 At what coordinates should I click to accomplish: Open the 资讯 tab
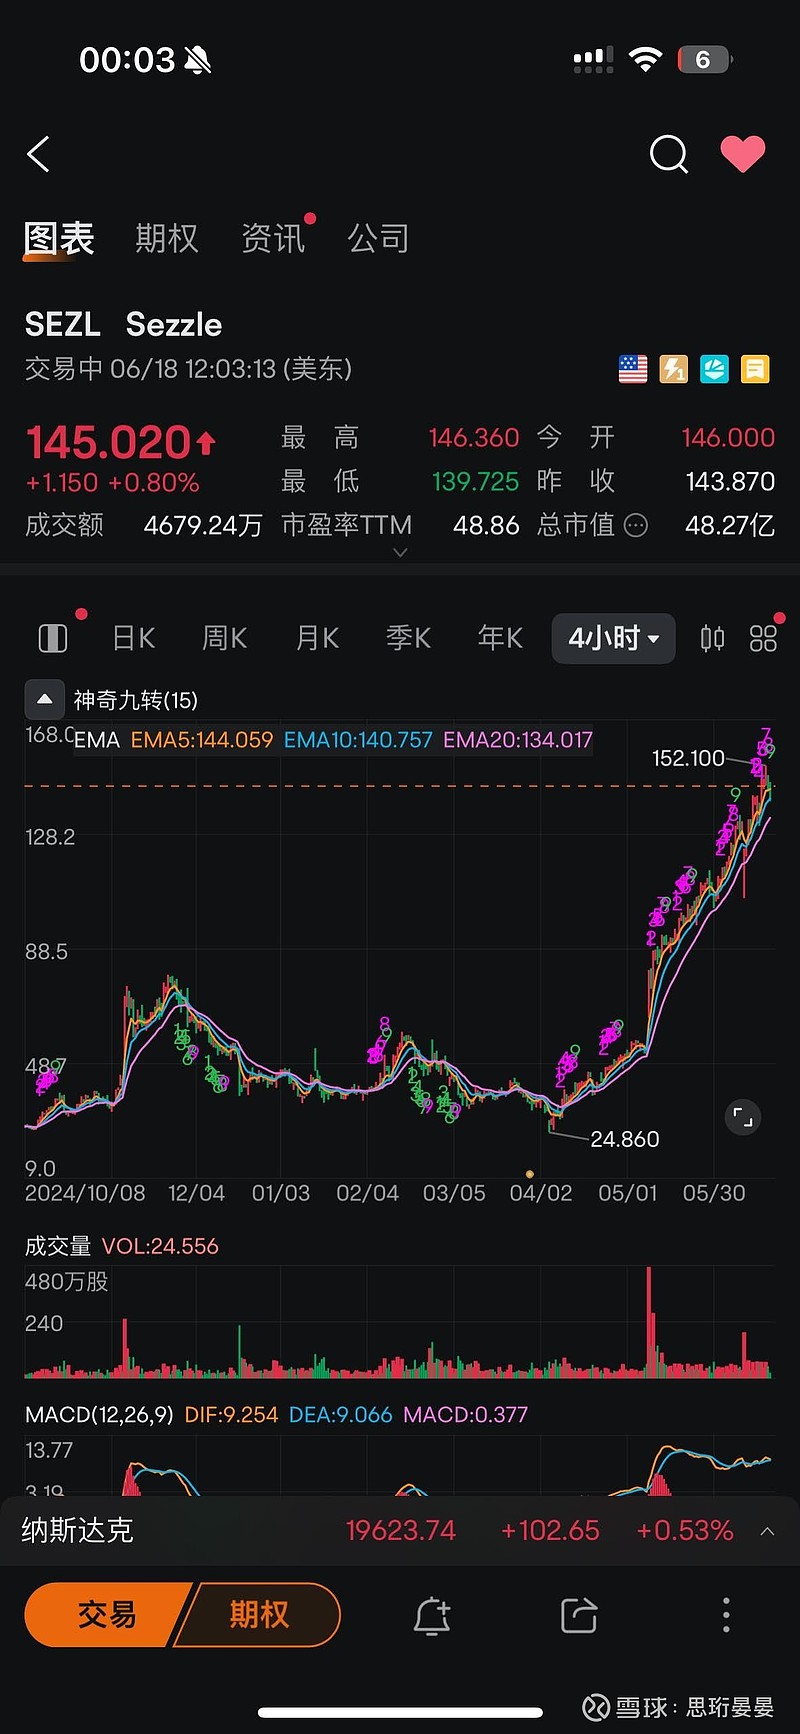[x=273, y=238]
